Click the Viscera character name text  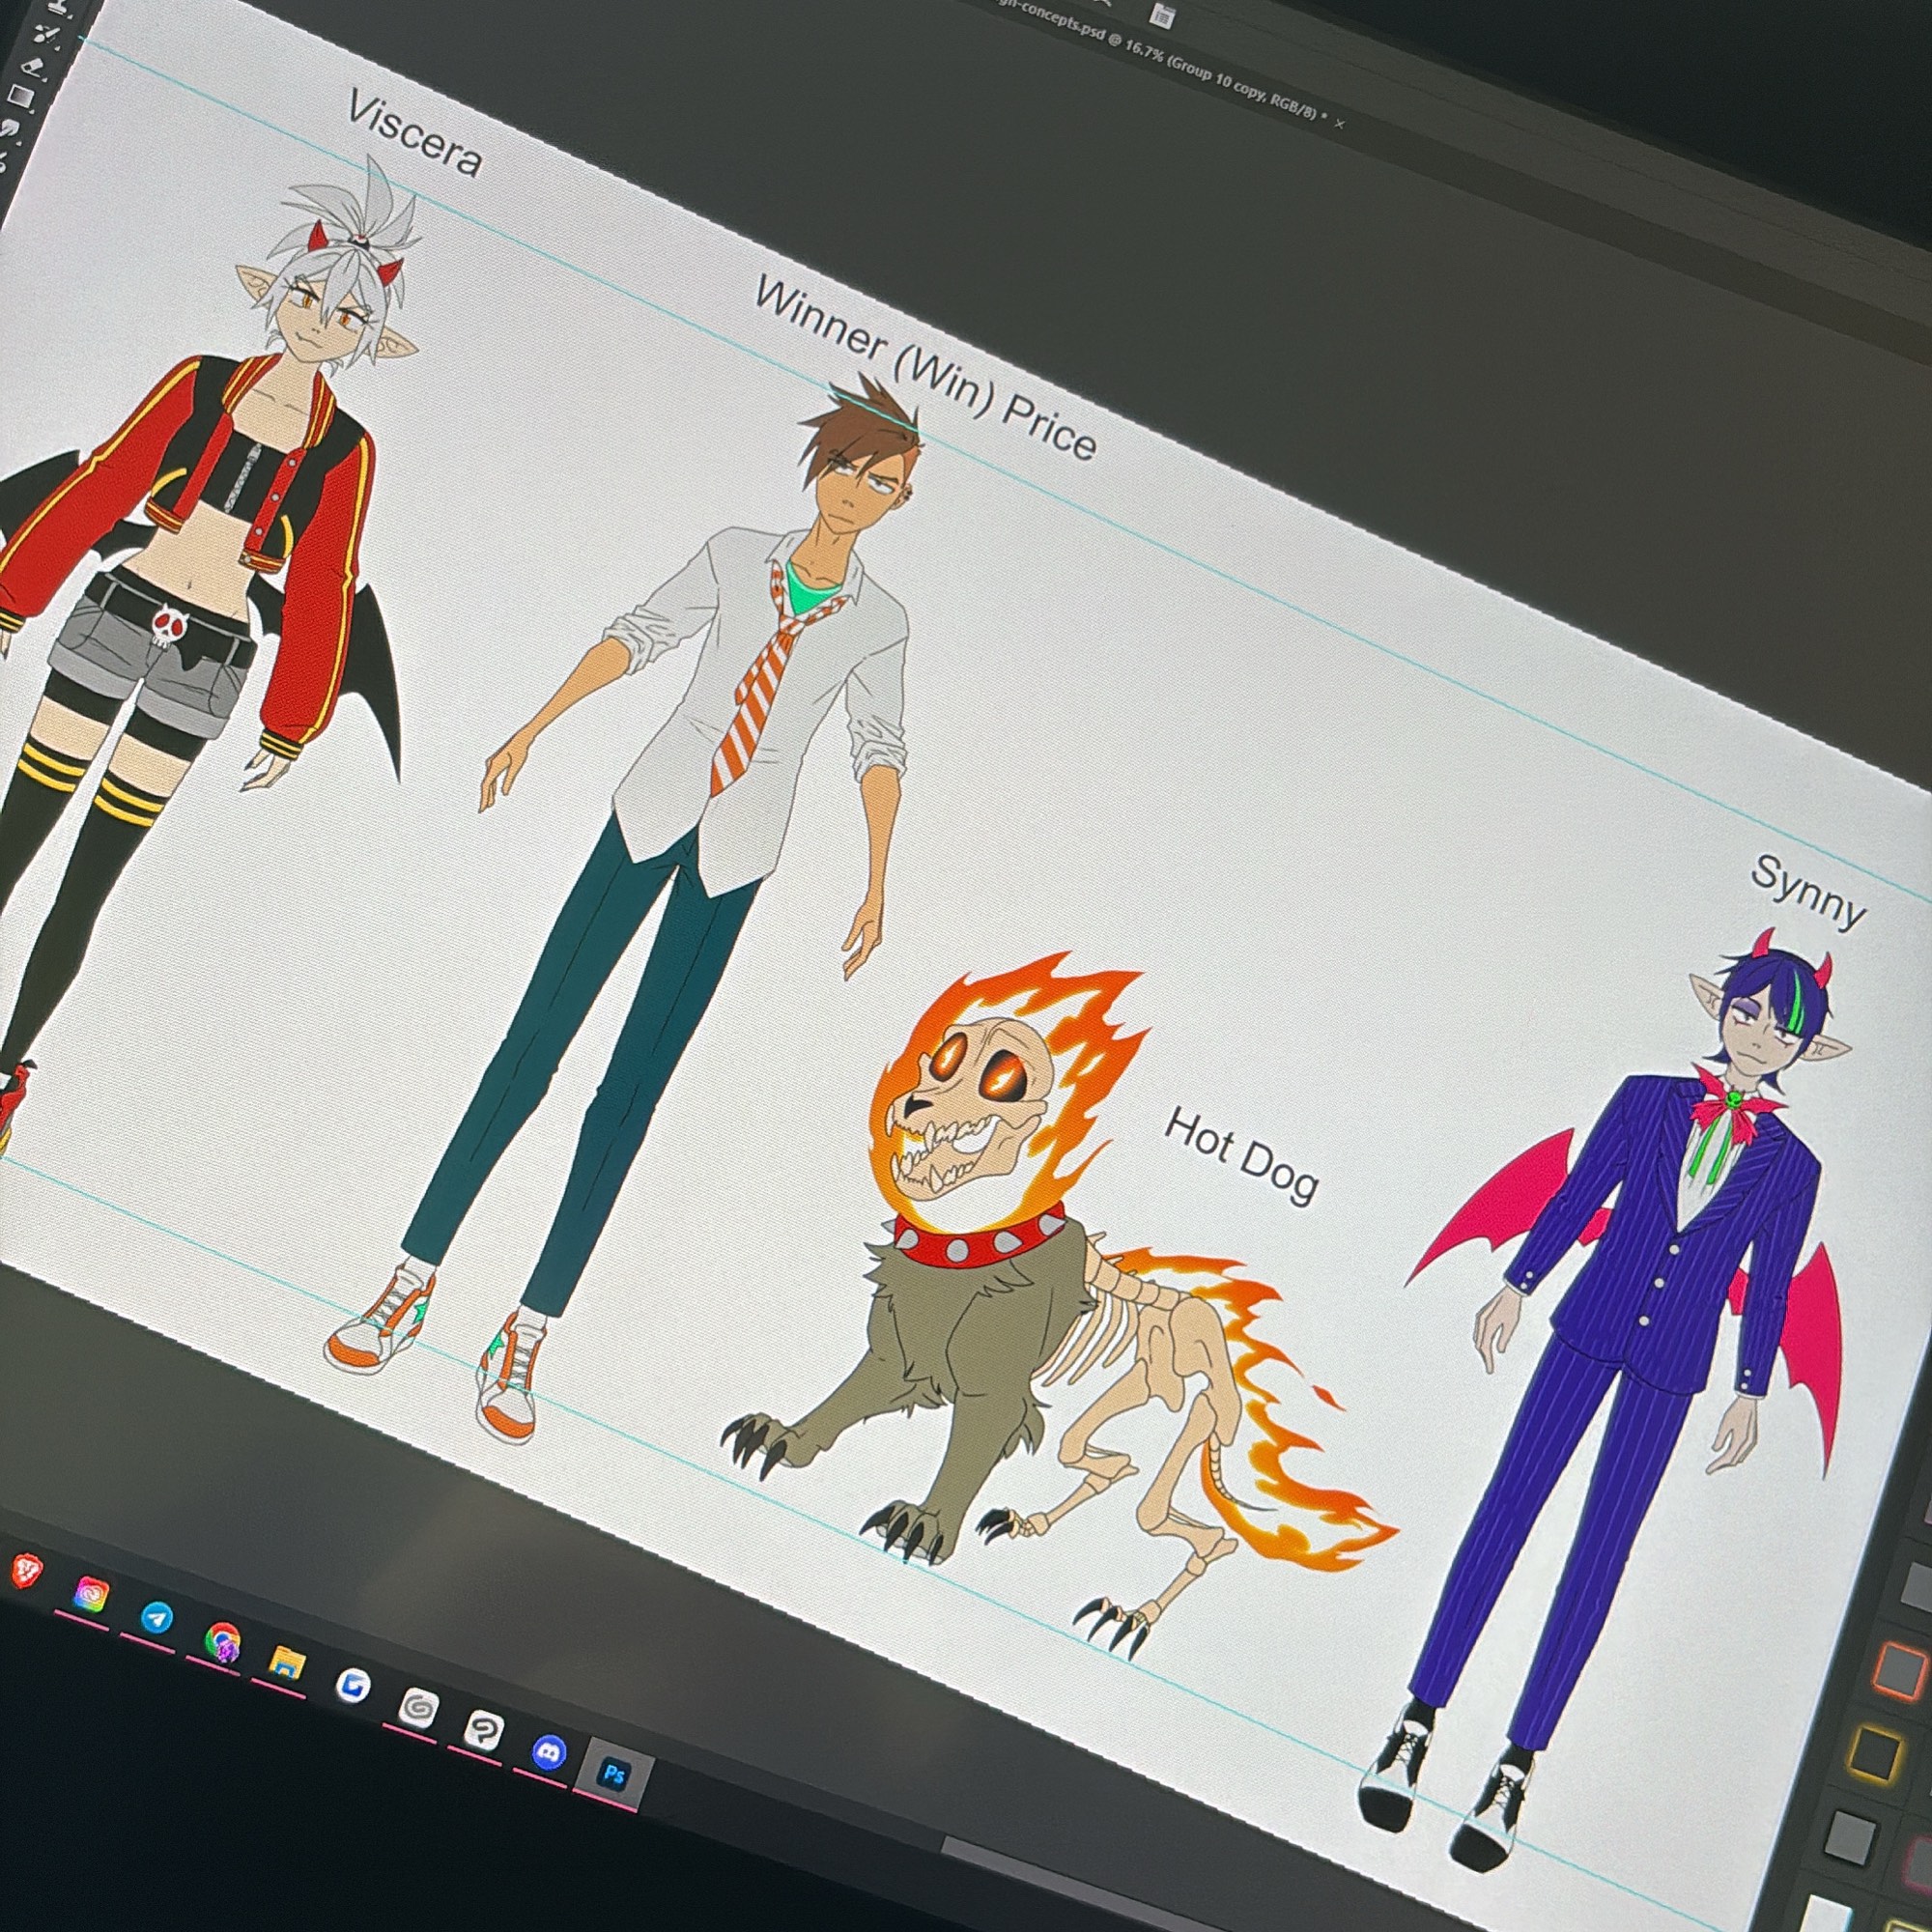tap(414, 134)
